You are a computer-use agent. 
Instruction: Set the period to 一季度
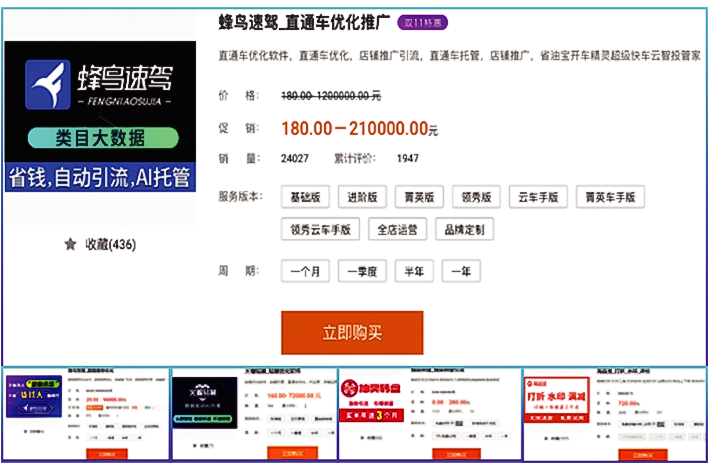coord(368,271)
